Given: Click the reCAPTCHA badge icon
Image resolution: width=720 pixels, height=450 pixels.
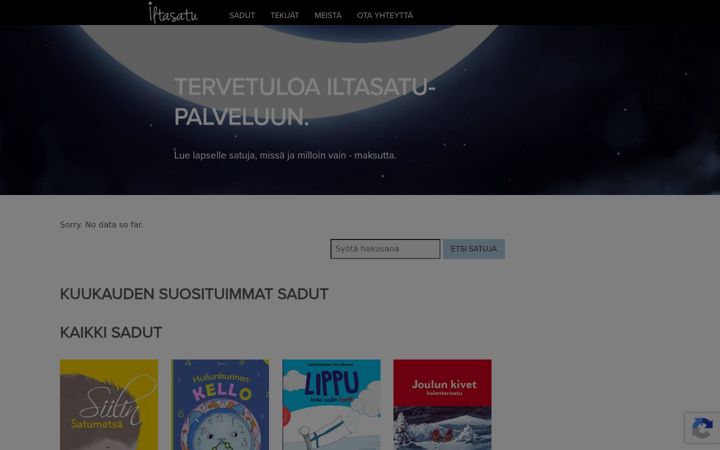Looking at the screenshot, I should (x=702, y=428).
